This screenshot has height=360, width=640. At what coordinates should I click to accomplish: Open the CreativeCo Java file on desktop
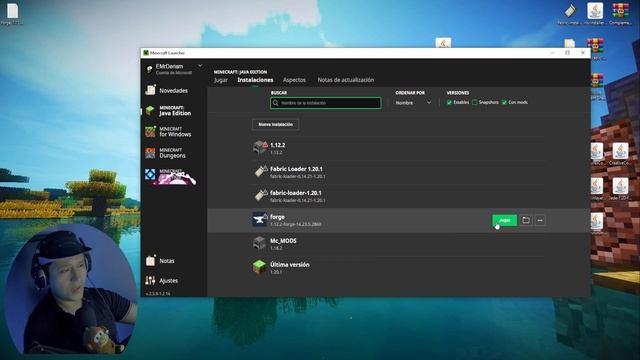point(620,154)
